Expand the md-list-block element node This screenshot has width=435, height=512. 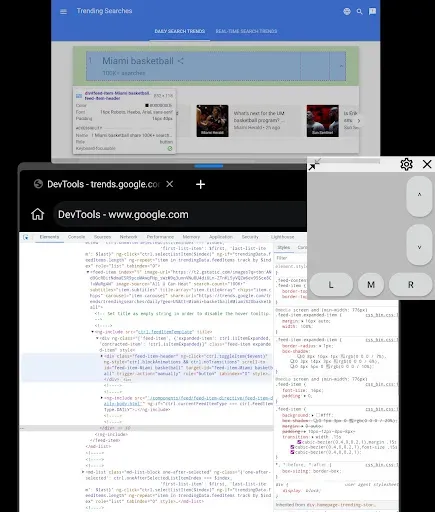click(x=83, y=472)
